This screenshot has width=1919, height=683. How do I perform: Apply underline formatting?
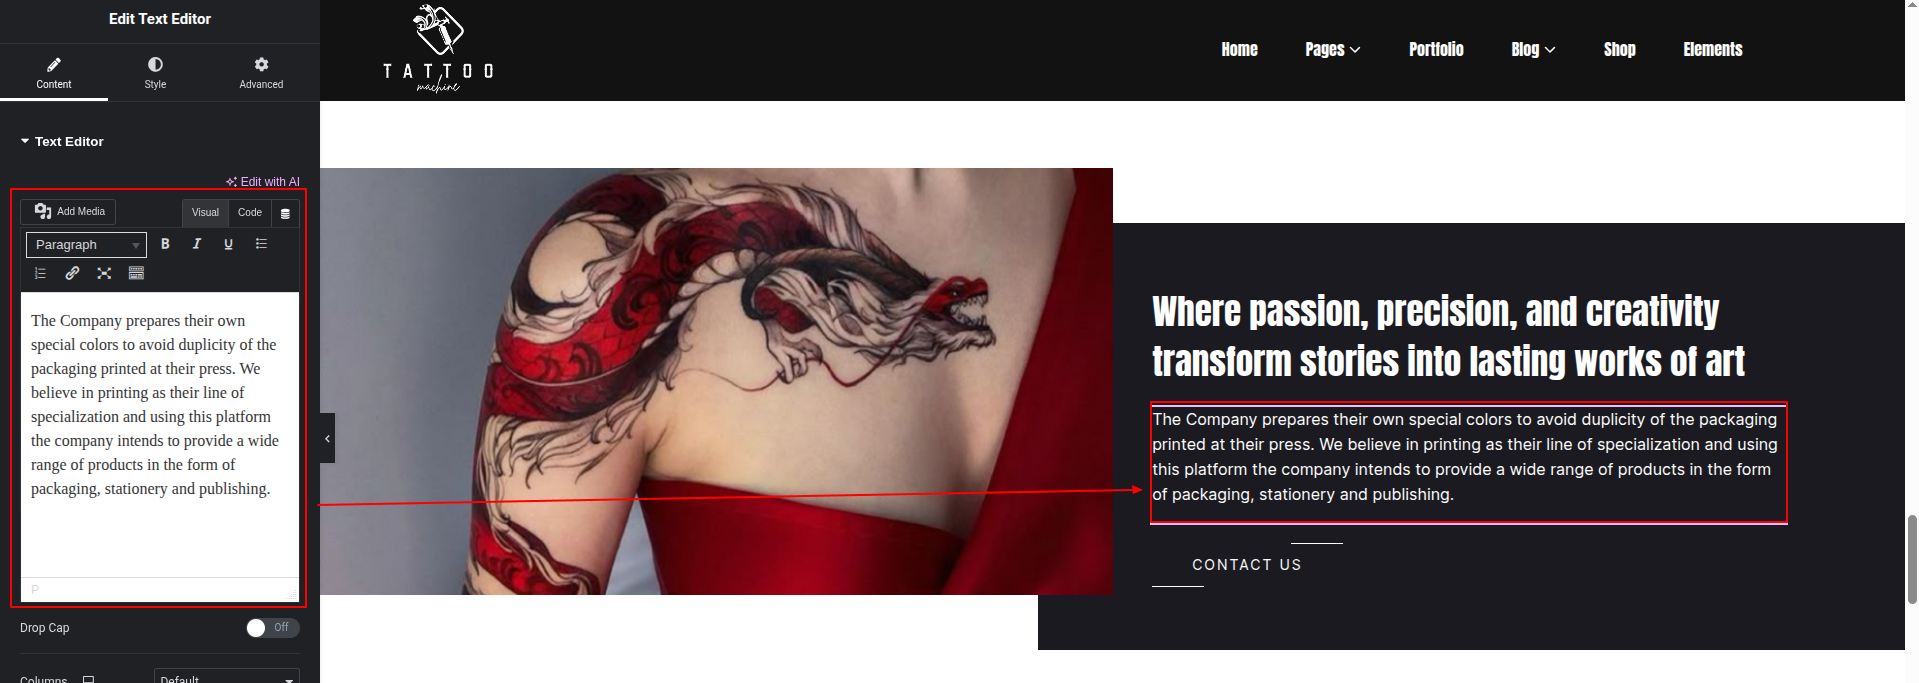[x=229, y=244]
